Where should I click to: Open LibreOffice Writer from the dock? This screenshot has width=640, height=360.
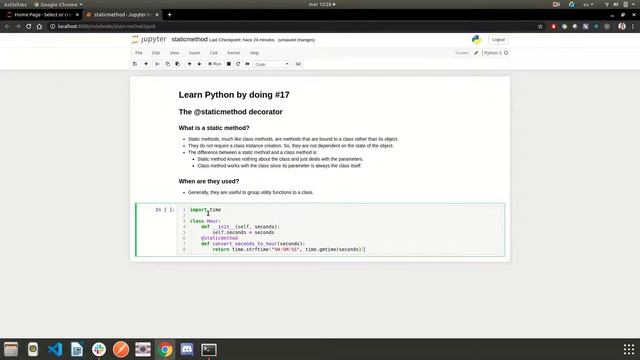click(x=77, y=349)
